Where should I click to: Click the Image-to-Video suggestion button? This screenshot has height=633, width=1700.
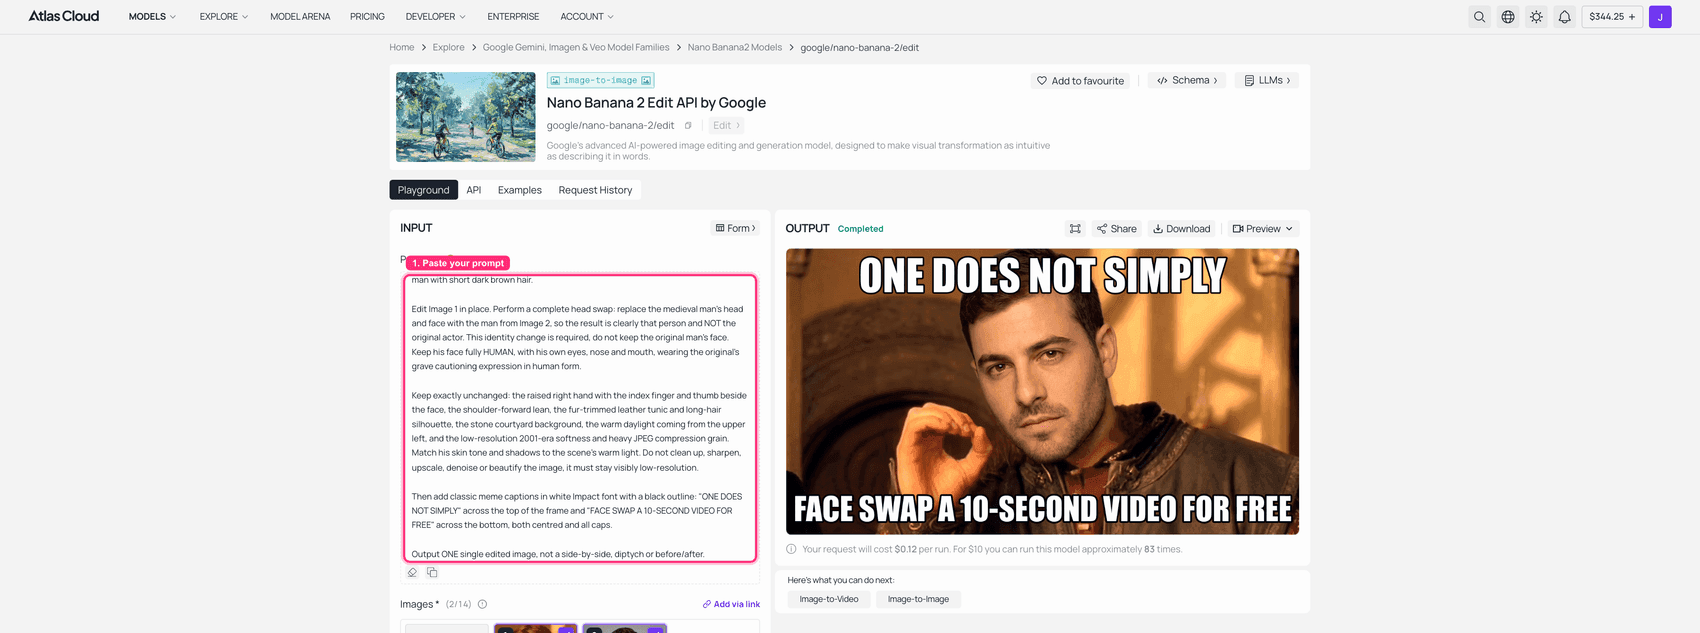829,599
